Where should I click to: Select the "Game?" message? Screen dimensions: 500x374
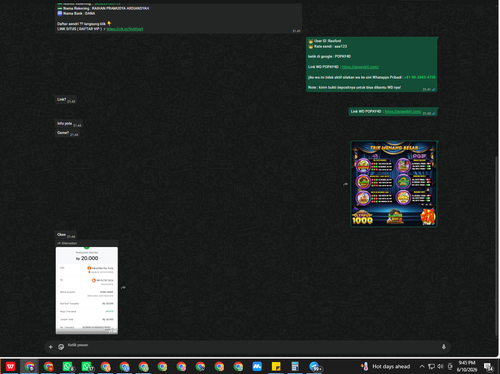[x=67, y=133]
